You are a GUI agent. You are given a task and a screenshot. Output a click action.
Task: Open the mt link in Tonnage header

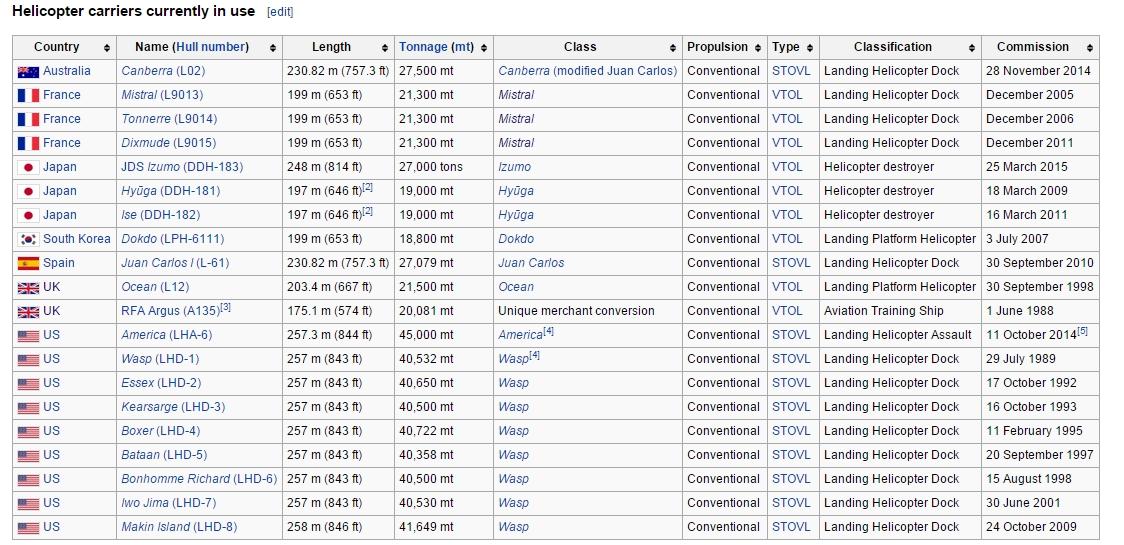[463, 47]
